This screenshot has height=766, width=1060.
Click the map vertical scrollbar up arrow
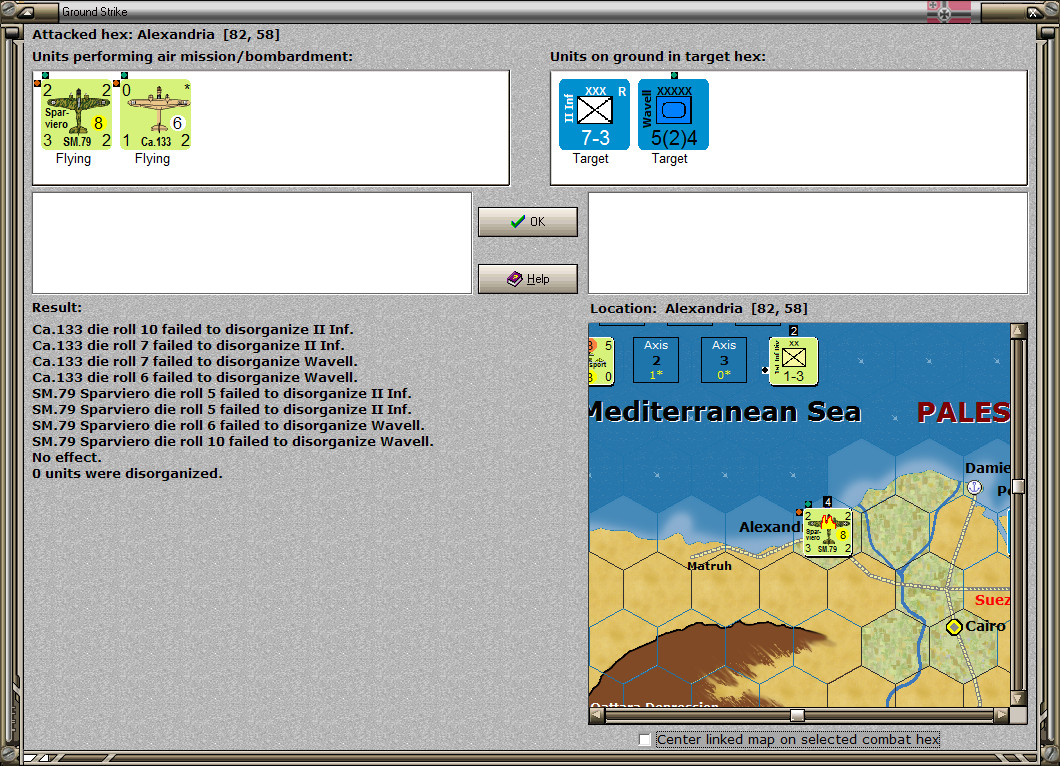(x=1018, y=331)
